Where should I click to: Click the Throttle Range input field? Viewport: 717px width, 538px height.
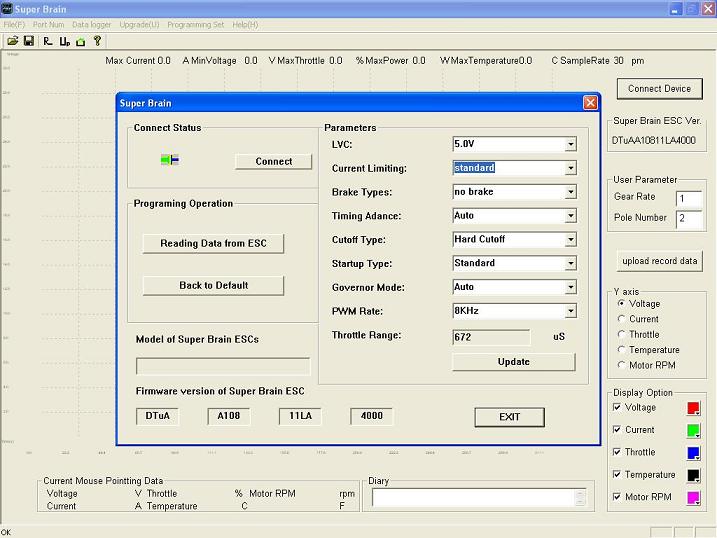point(491,337)
